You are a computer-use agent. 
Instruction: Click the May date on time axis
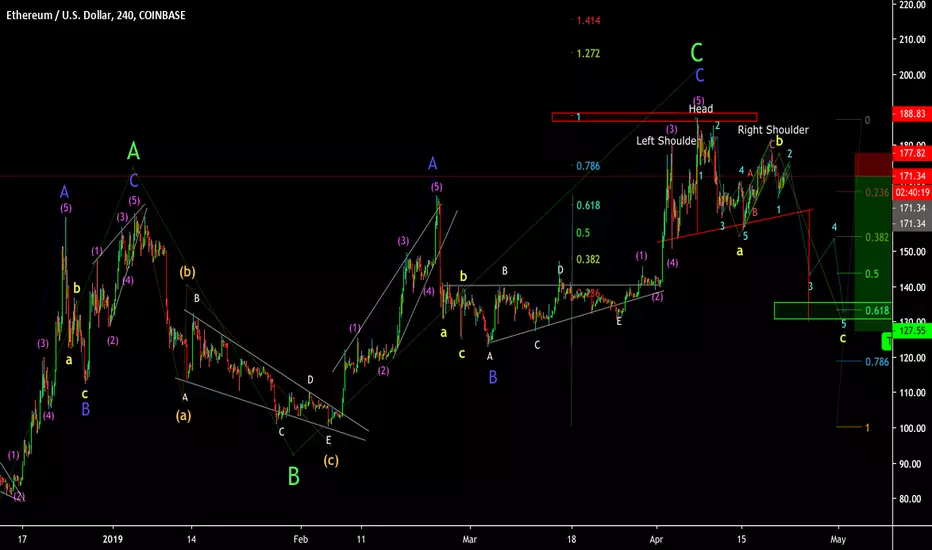[x=838, y=539]
